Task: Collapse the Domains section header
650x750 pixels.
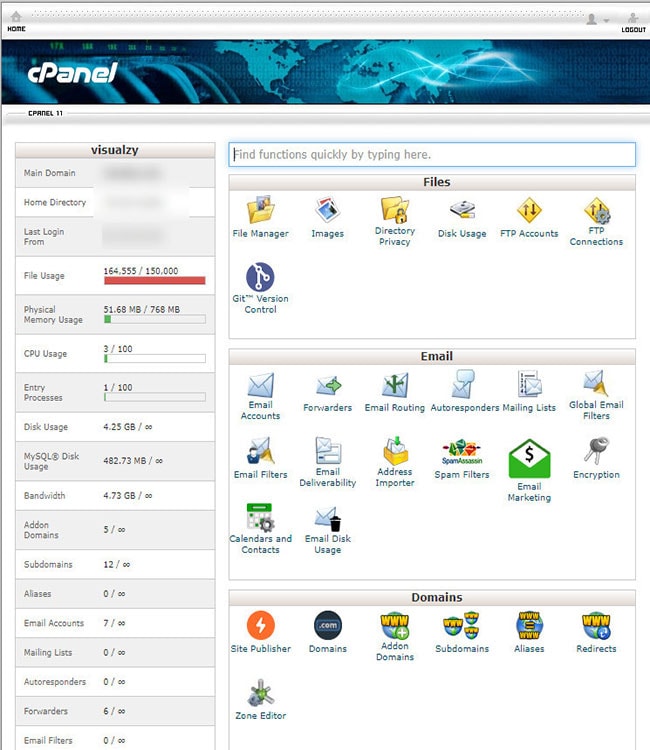Action: coord(432,597)
